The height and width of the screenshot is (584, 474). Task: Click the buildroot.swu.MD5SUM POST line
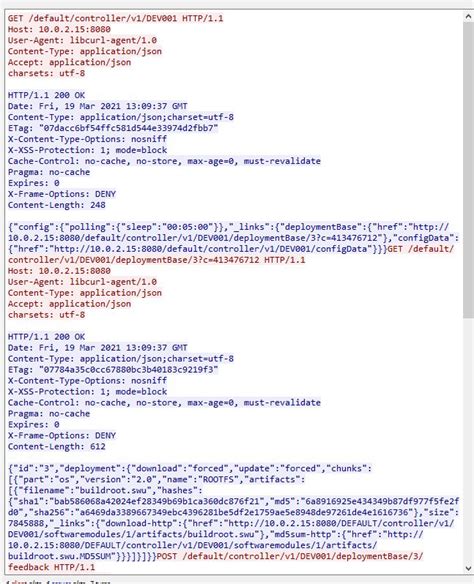point(215,556)
